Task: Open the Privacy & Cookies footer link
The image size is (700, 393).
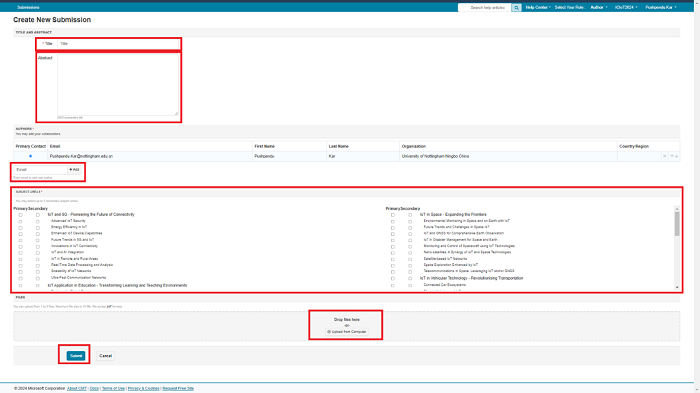Action: pyautogui.click(x=143, y=389)
